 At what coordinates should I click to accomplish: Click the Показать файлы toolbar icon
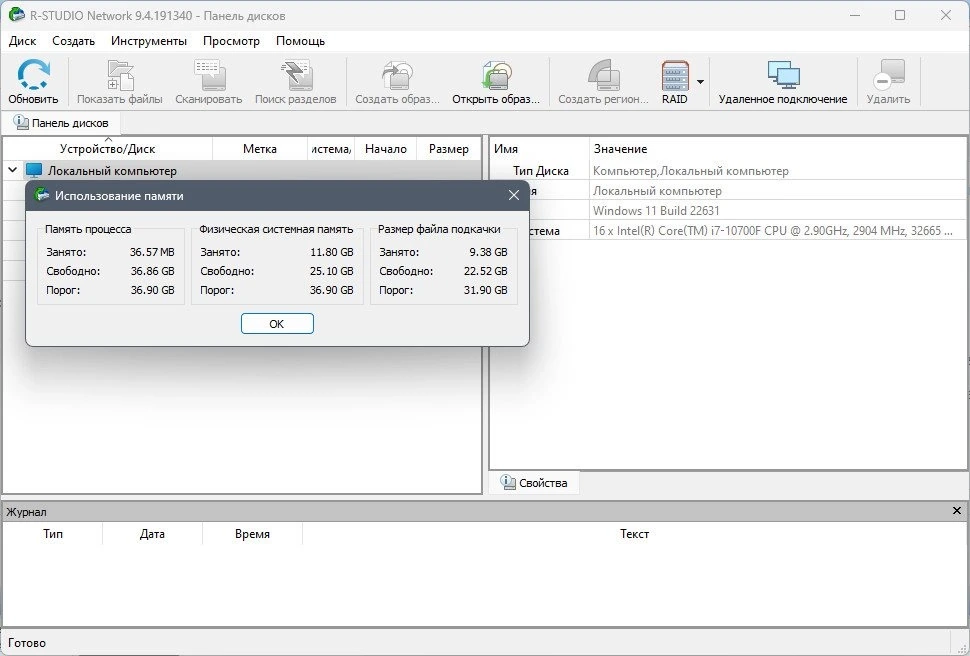tap(120, 75)
